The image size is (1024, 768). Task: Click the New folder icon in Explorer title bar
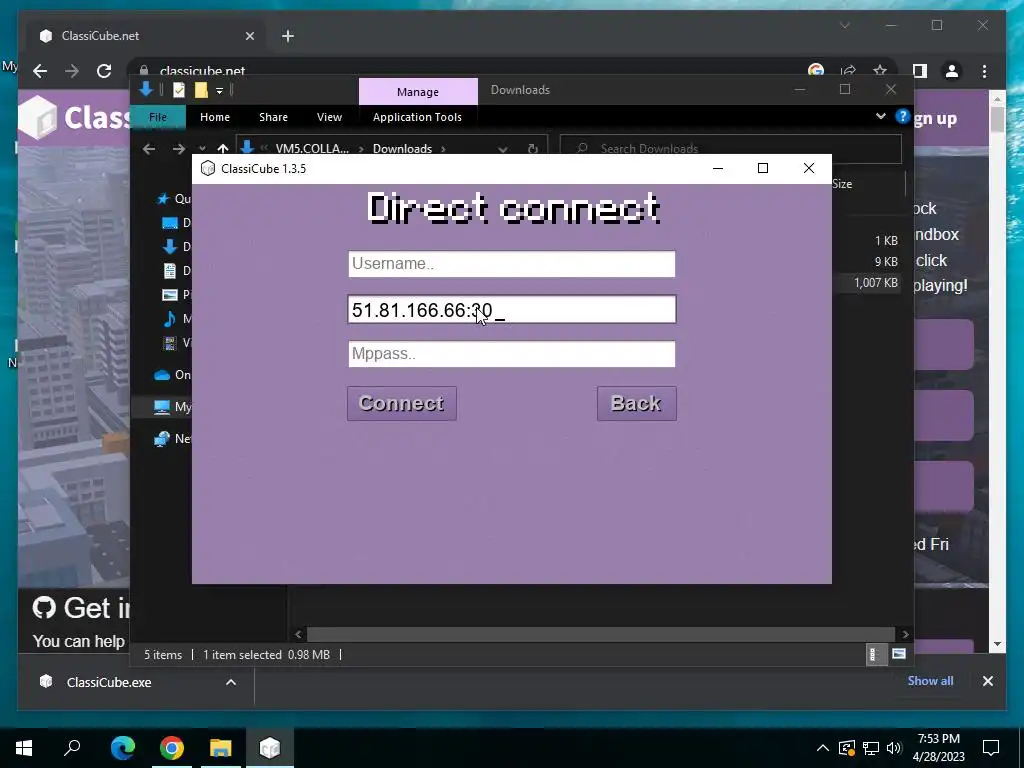tap(200, 90)
